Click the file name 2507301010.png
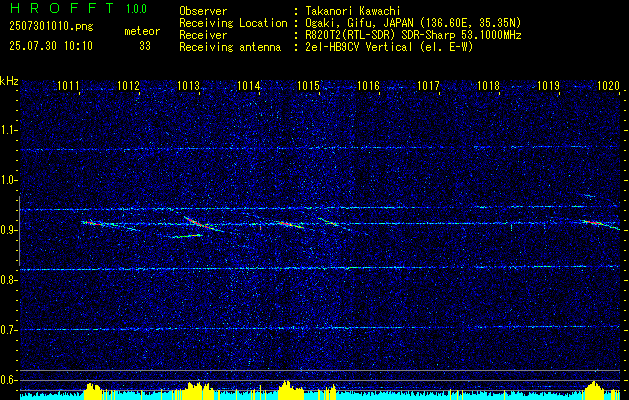The image size is (629, 400). pos(51,27)
